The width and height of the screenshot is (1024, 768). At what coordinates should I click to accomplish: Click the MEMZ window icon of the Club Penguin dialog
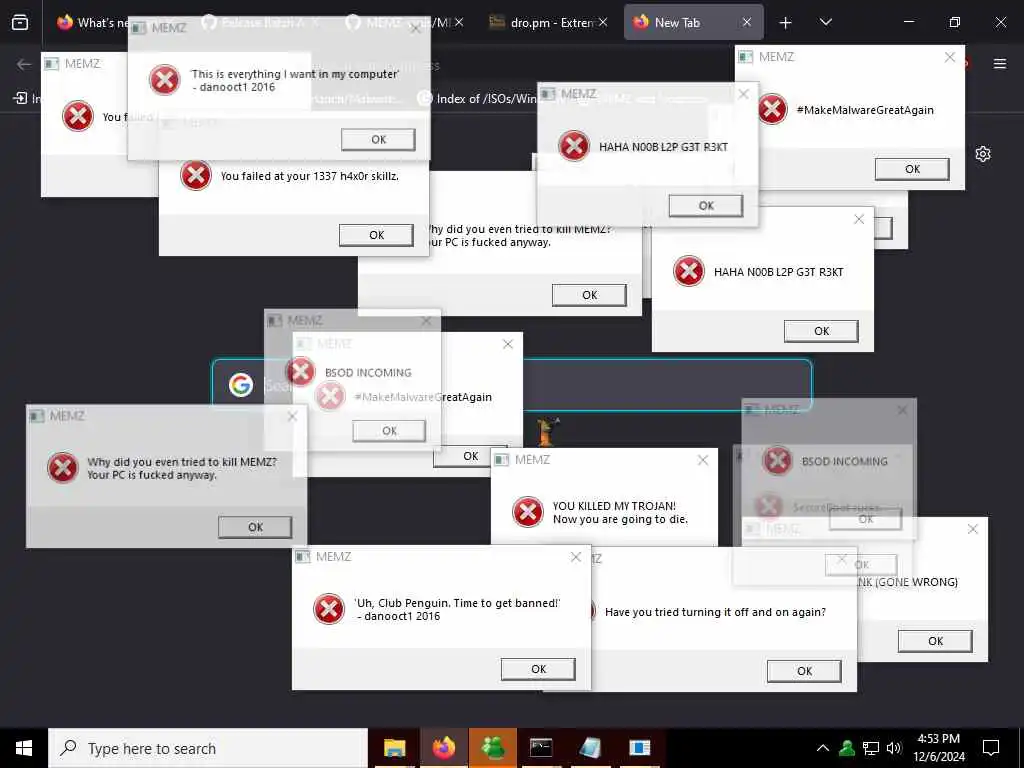coord(302,556)
